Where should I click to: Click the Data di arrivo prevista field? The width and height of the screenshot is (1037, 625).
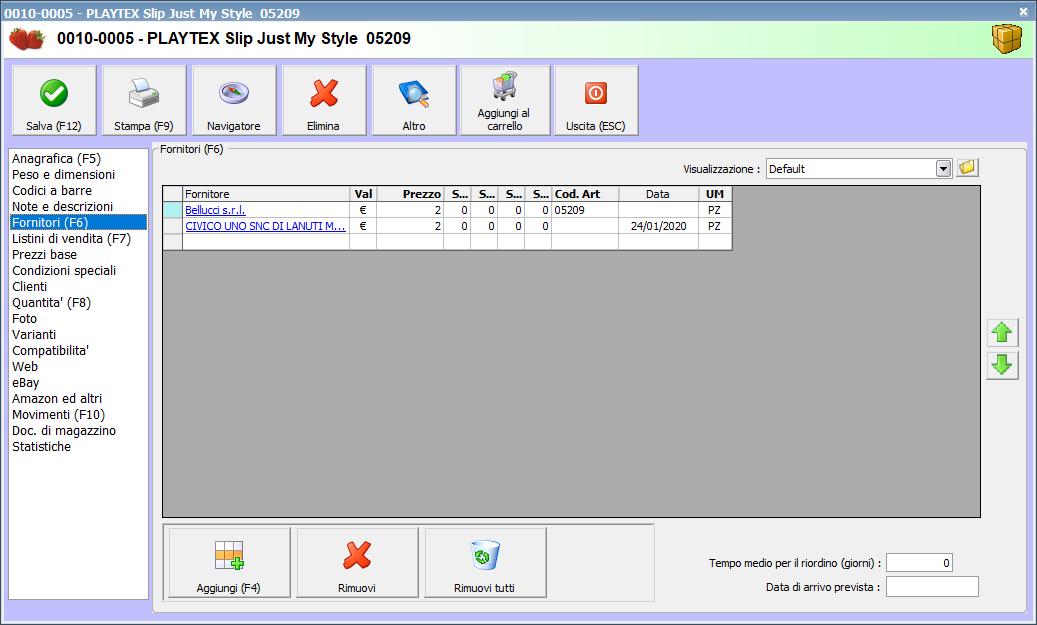[932, 587]
